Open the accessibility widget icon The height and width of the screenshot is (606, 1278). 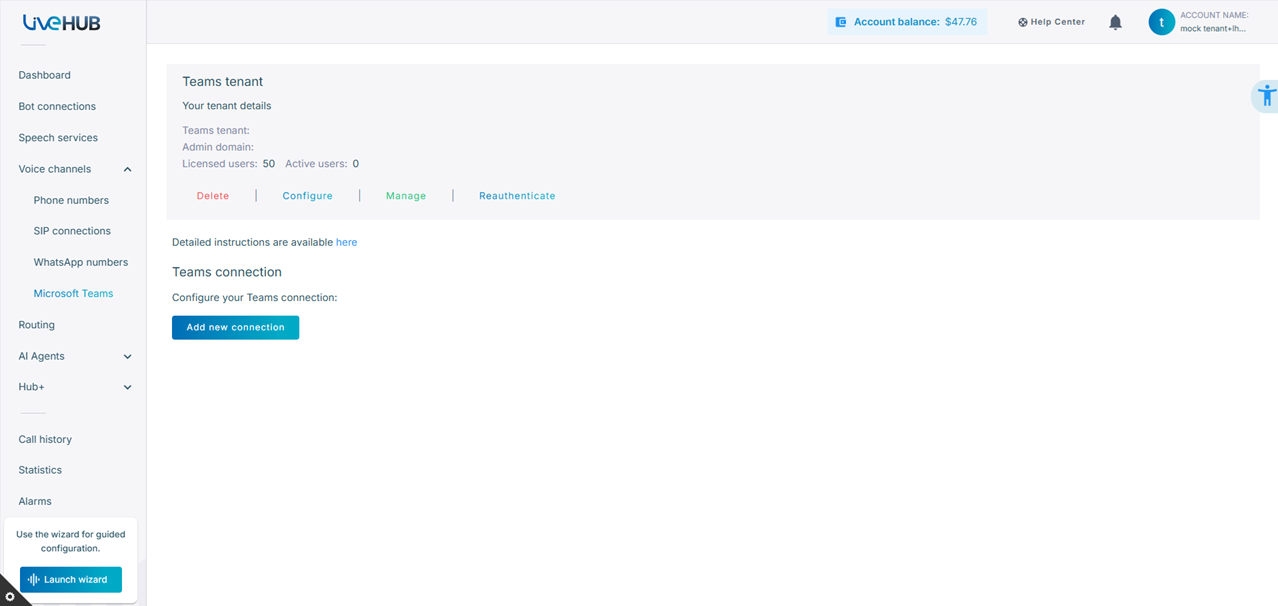pos(1266,96)
